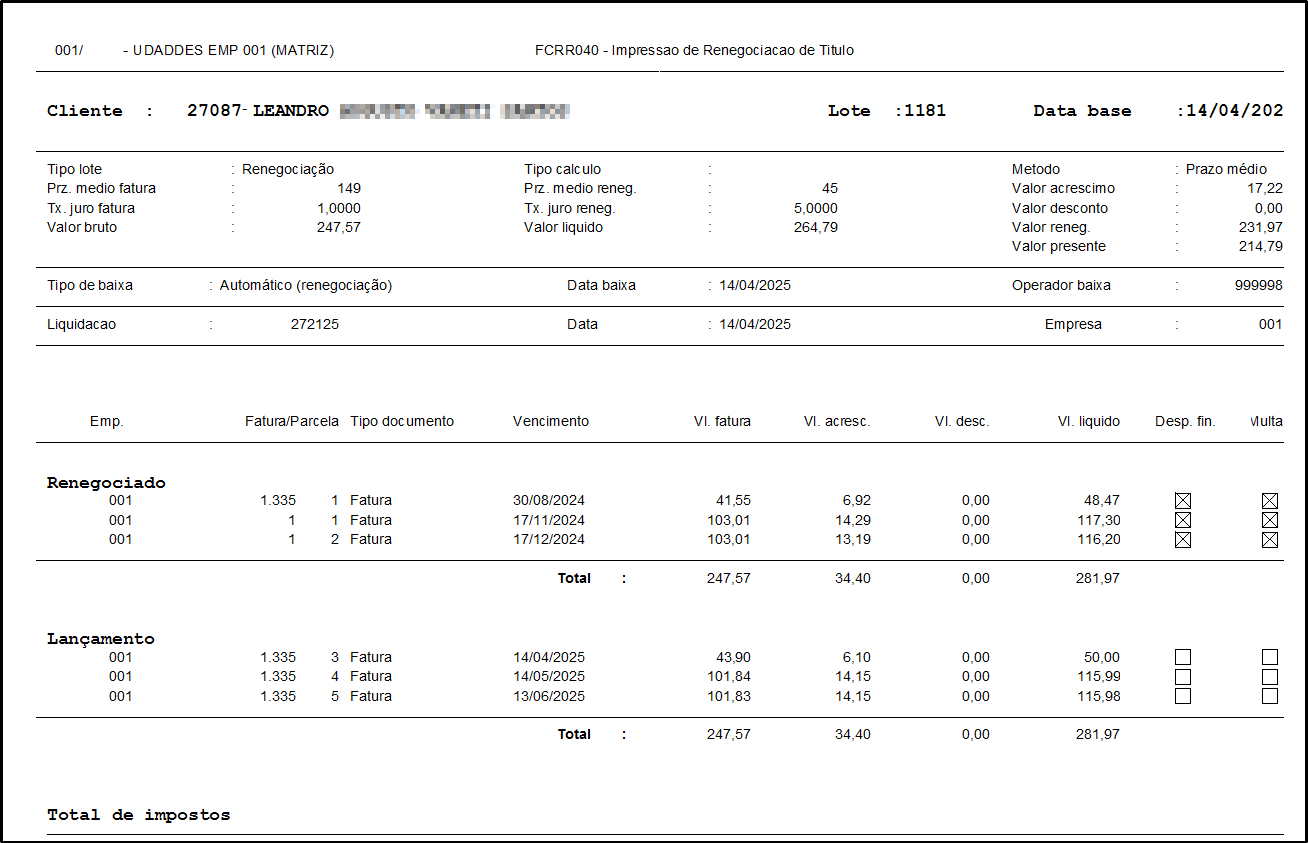Check Desp. fin. box on the 50,00 row
This screenshot has height=843, width=1308.
(x=1183, y=657)
